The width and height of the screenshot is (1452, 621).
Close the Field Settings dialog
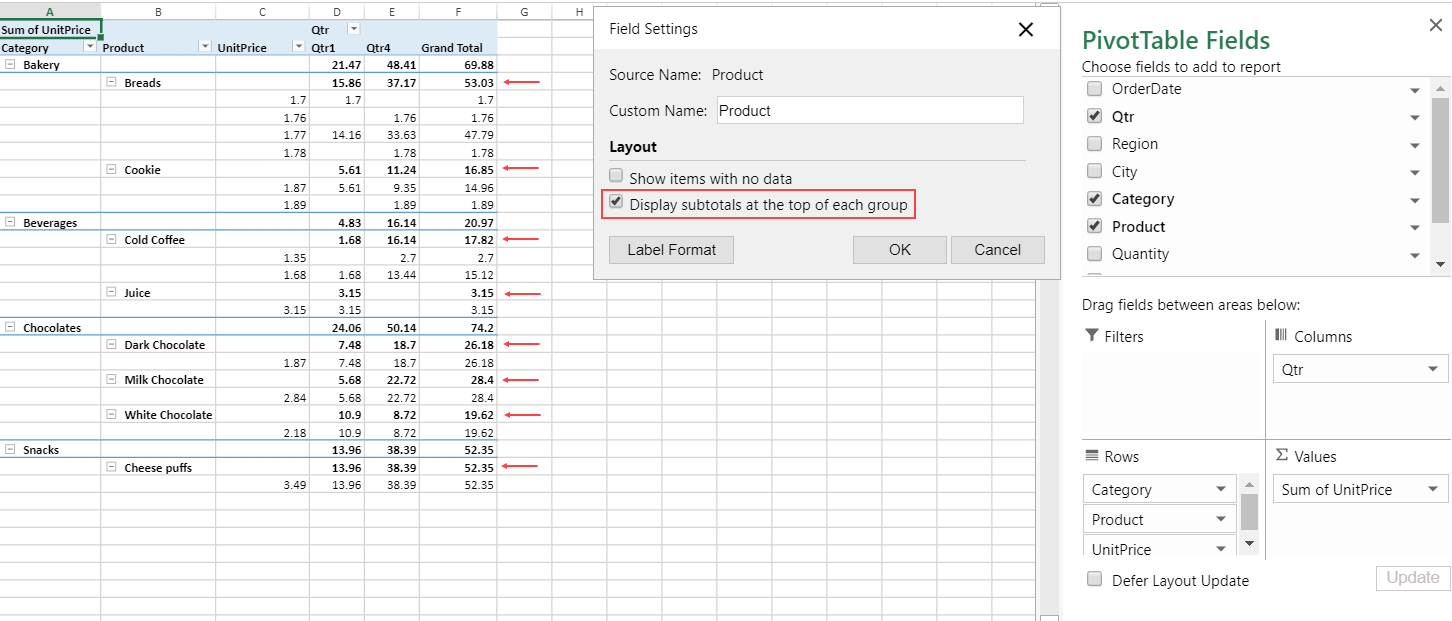pyautogui.click(x=1025, y=30)
